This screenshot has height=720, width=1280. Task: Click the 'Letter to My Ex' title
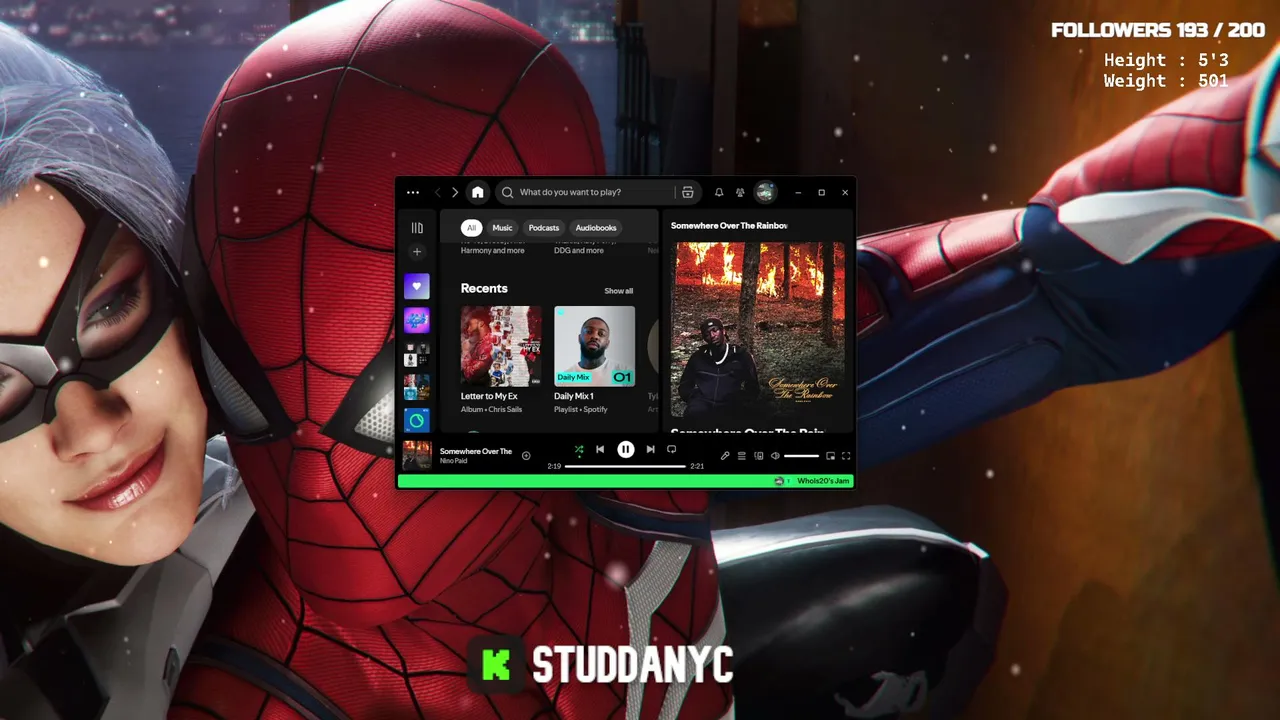click(489, 397)
